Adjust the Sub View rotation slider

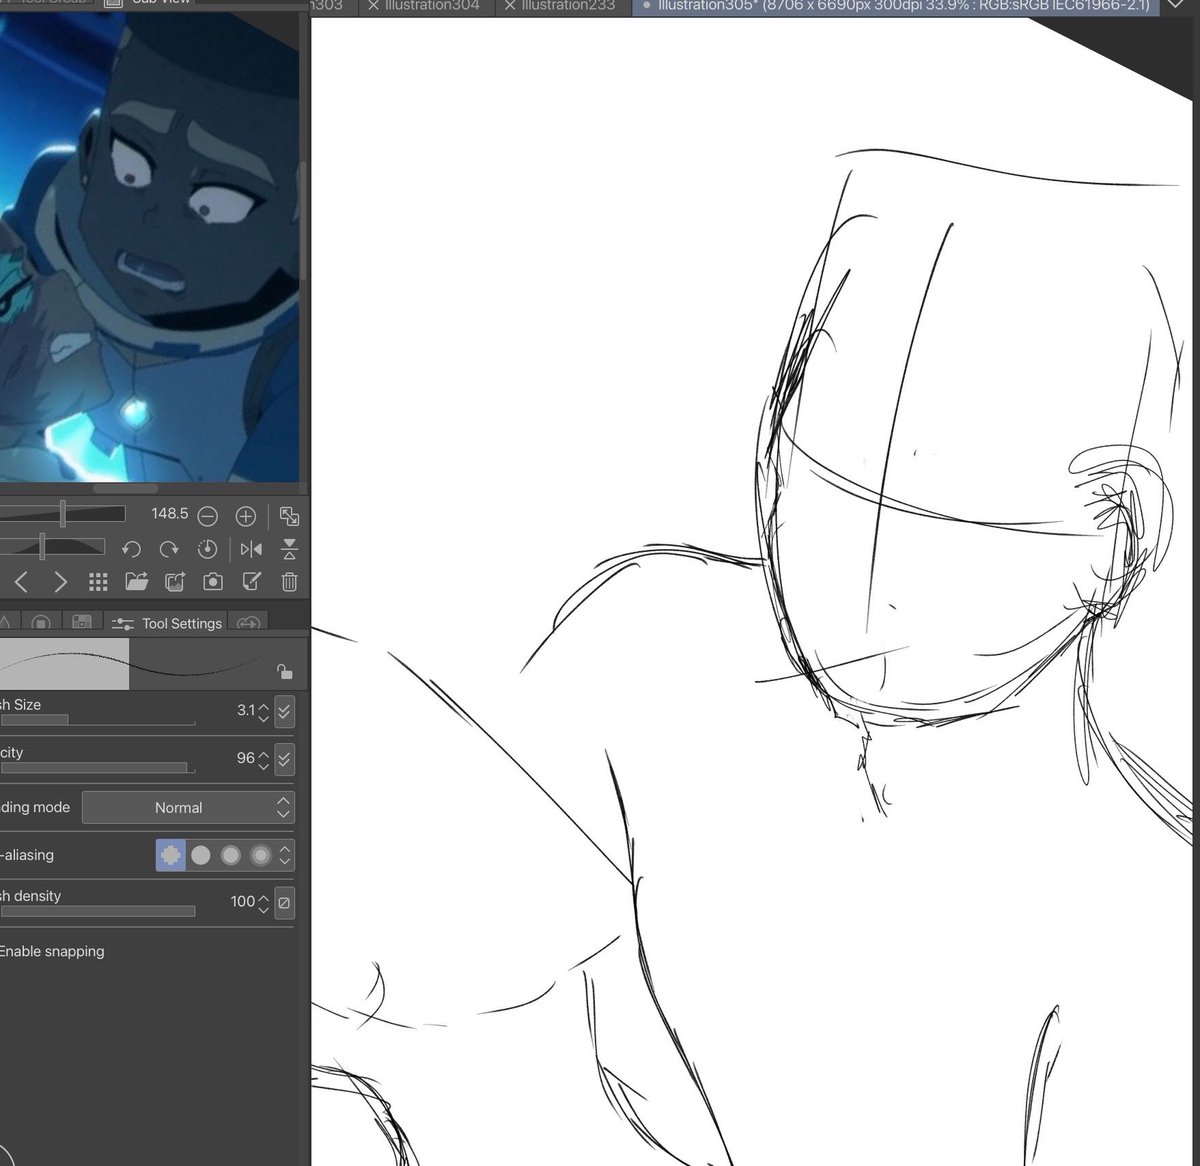click(x=52, y=547)
